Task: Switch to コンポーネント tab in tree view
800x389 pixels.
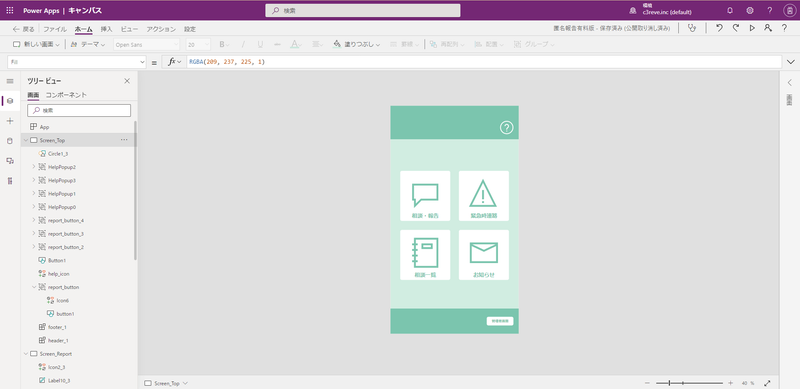Action: point(66,95)
